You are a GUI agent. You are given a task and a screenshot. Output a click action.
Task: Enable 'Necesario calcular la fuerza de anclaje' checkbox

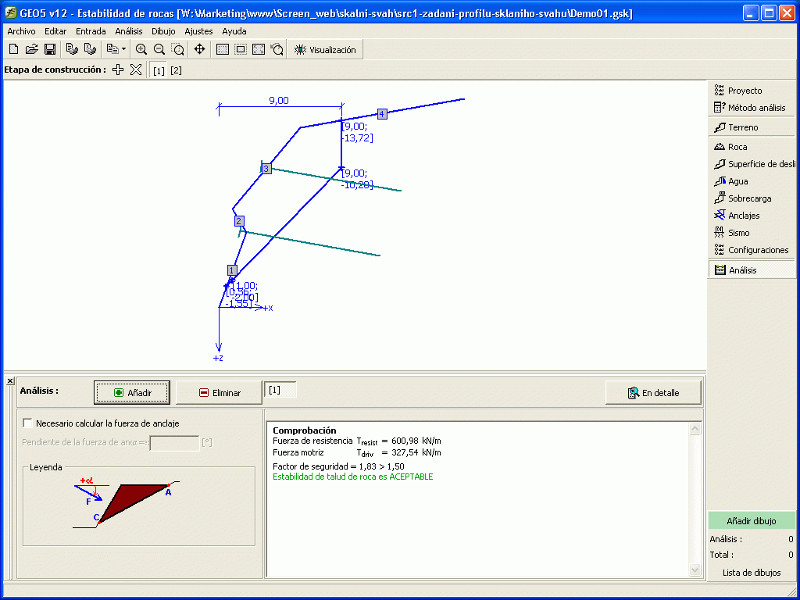pyautogui.click(x=27, y=423)
